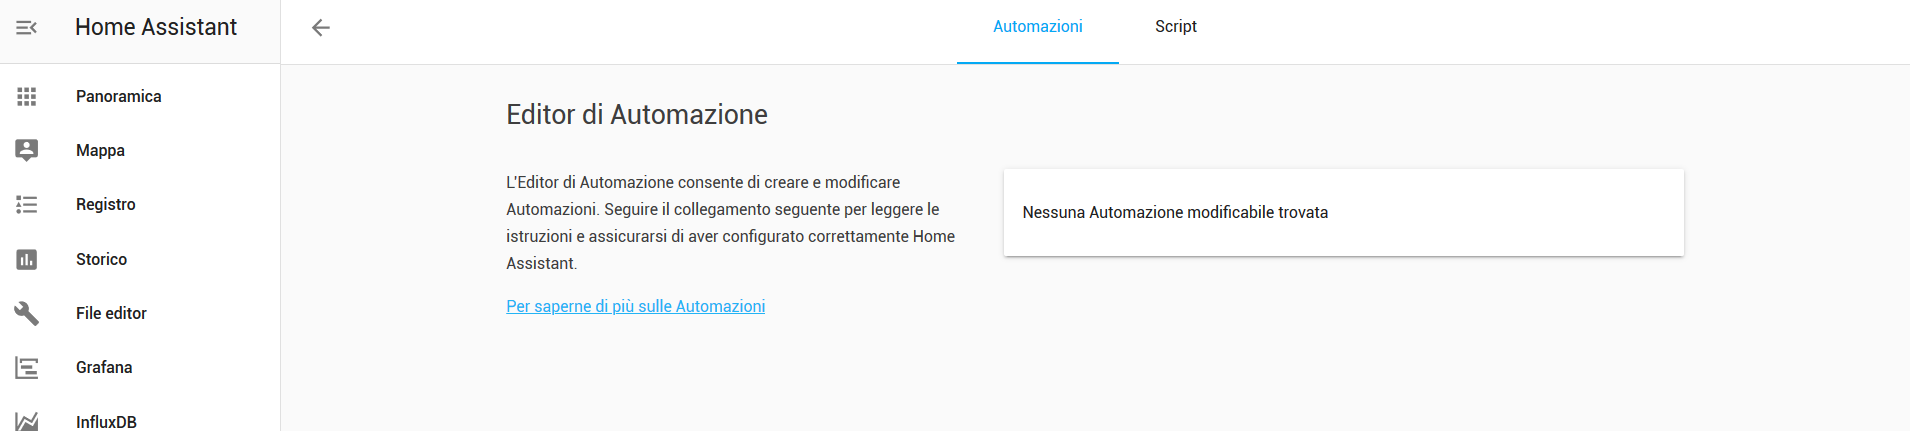The height and width of the screenshot is (431, 1910).
Task: Switch to the Automazioni tab
Action: click(1037, 27)
